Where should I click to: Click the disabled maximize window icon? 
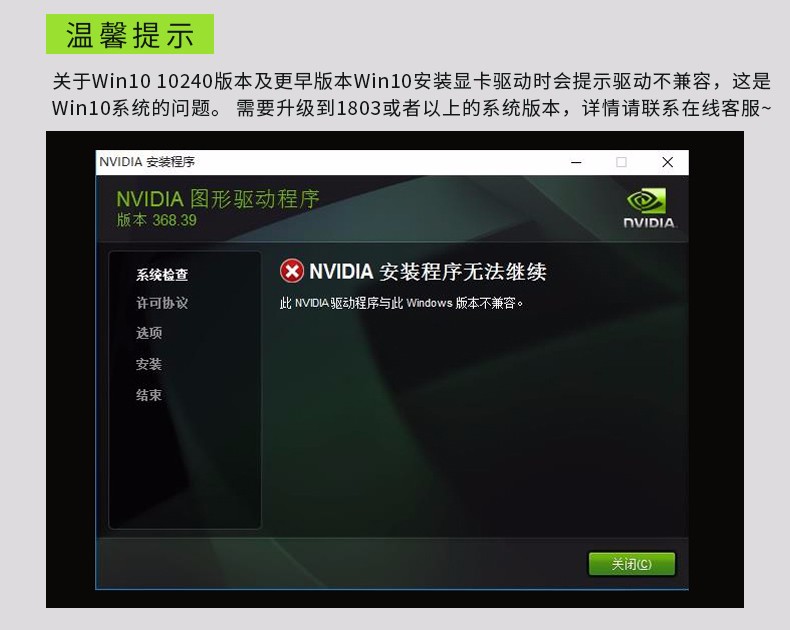pyautogui.click(x=621, y=162)
